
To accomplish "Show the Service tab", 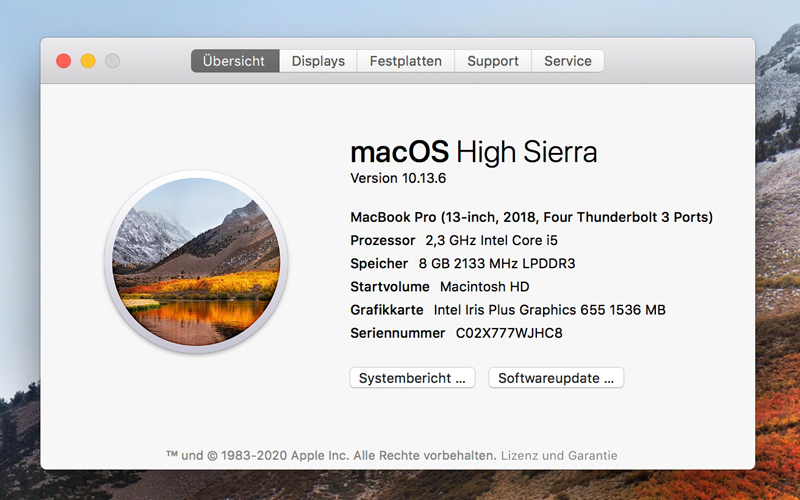I will pos(567,61).
